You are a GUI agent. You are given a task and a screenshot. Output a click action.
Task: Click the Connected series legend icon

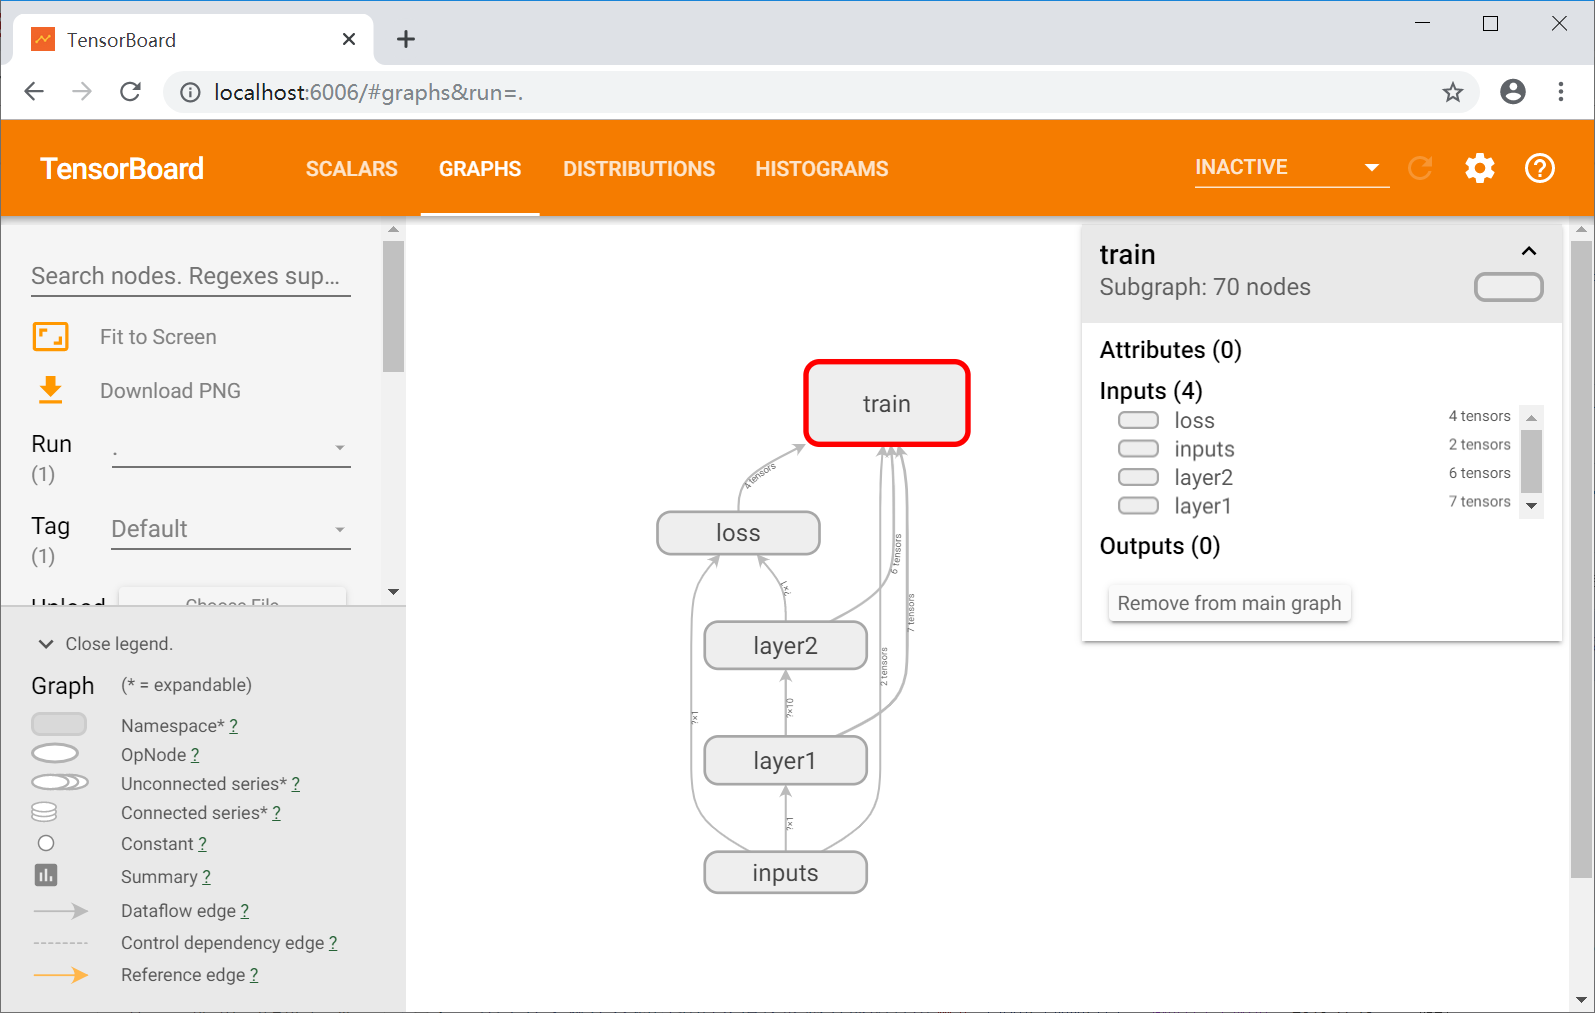[44, 812]
